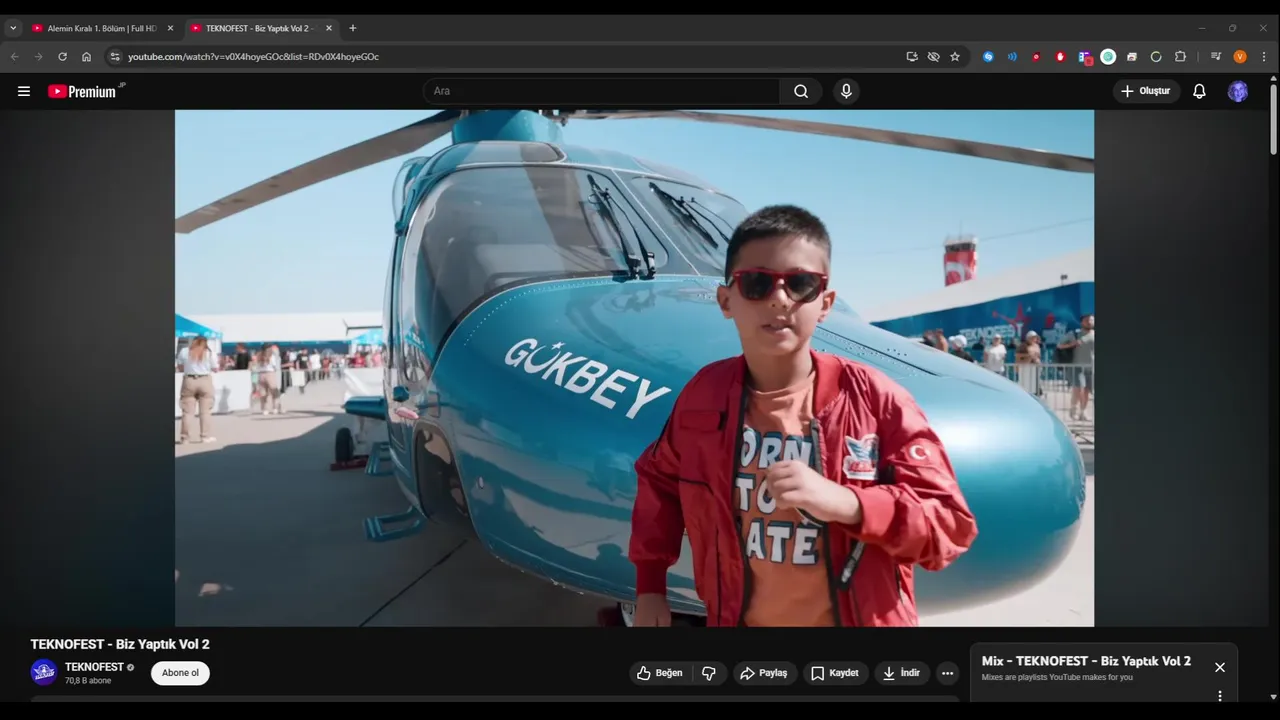Viewport: 1280px width, 720px height.
Task: Install app icon in the address bar
Action: [912, 57]
